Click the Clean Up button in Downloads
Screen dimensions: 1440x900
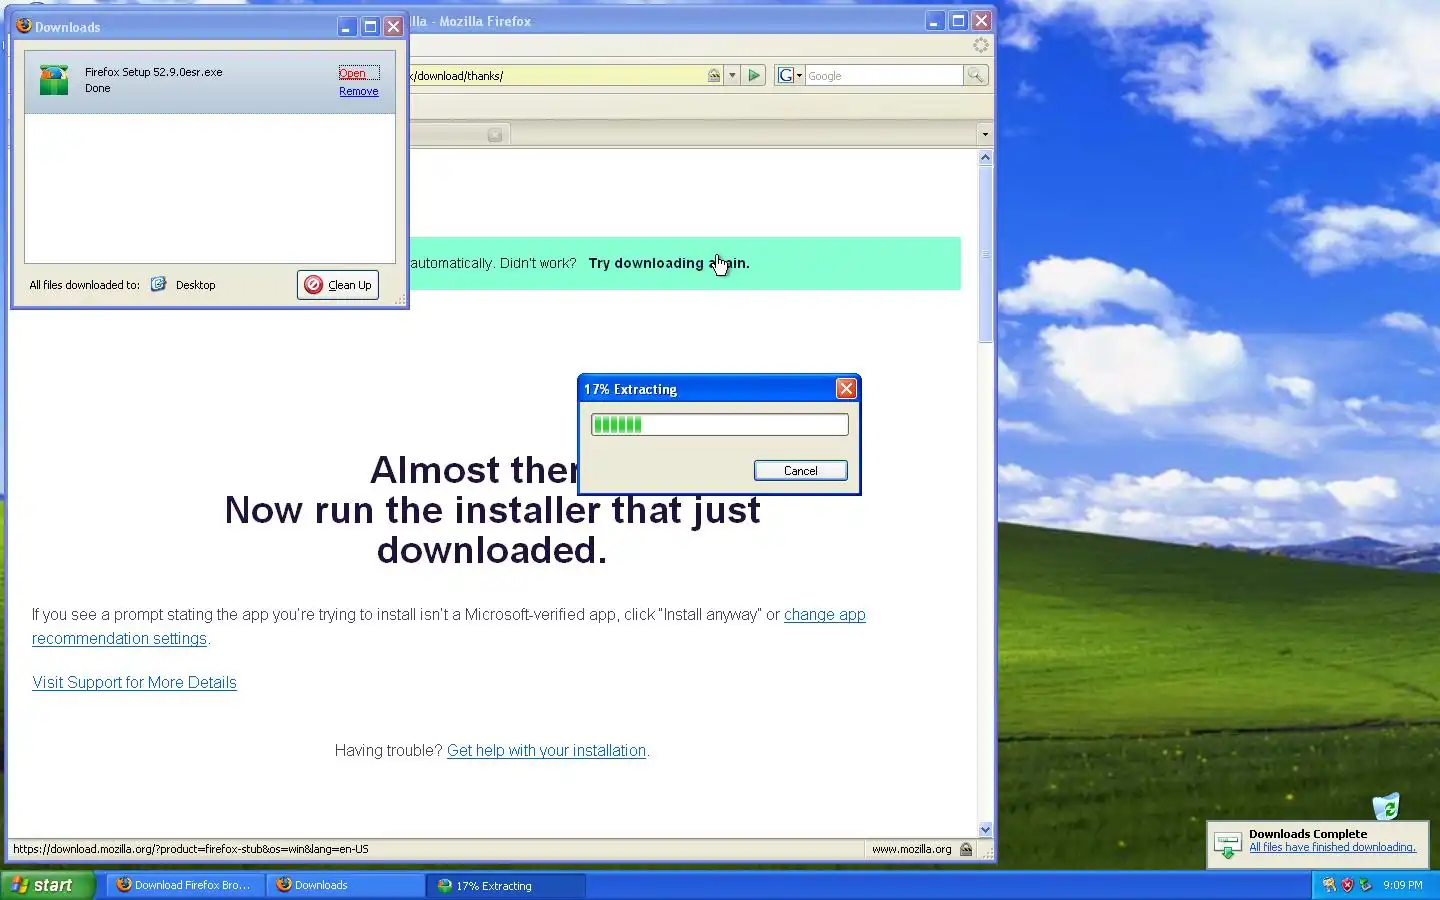[x=338, y=285]
